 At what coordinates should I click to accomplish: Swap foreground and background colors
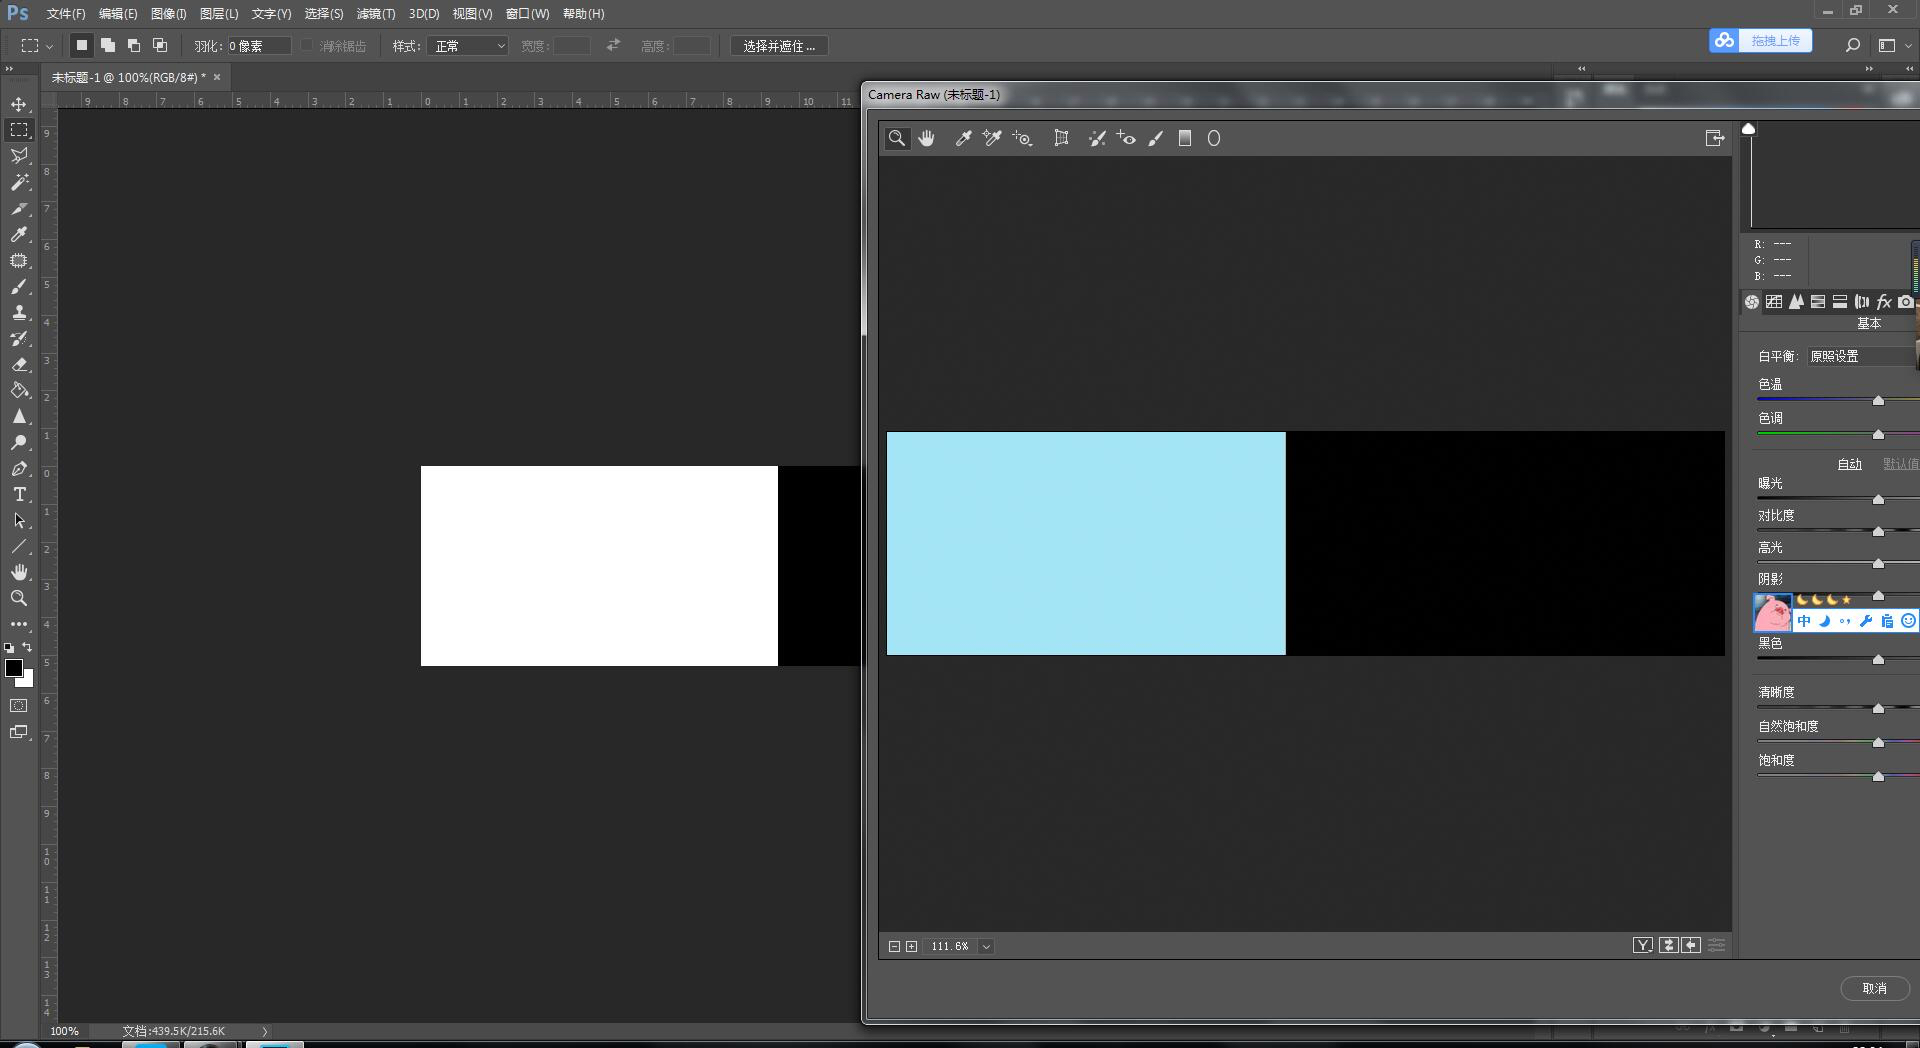point(27,647)
